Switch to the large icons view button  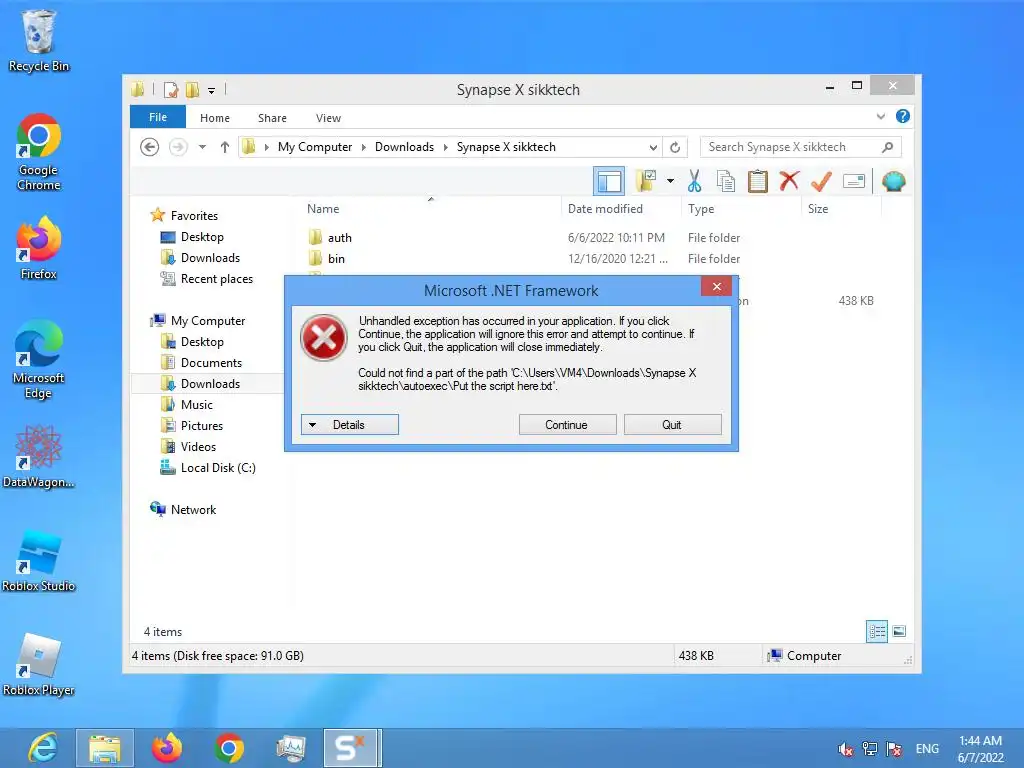(899, 631)
